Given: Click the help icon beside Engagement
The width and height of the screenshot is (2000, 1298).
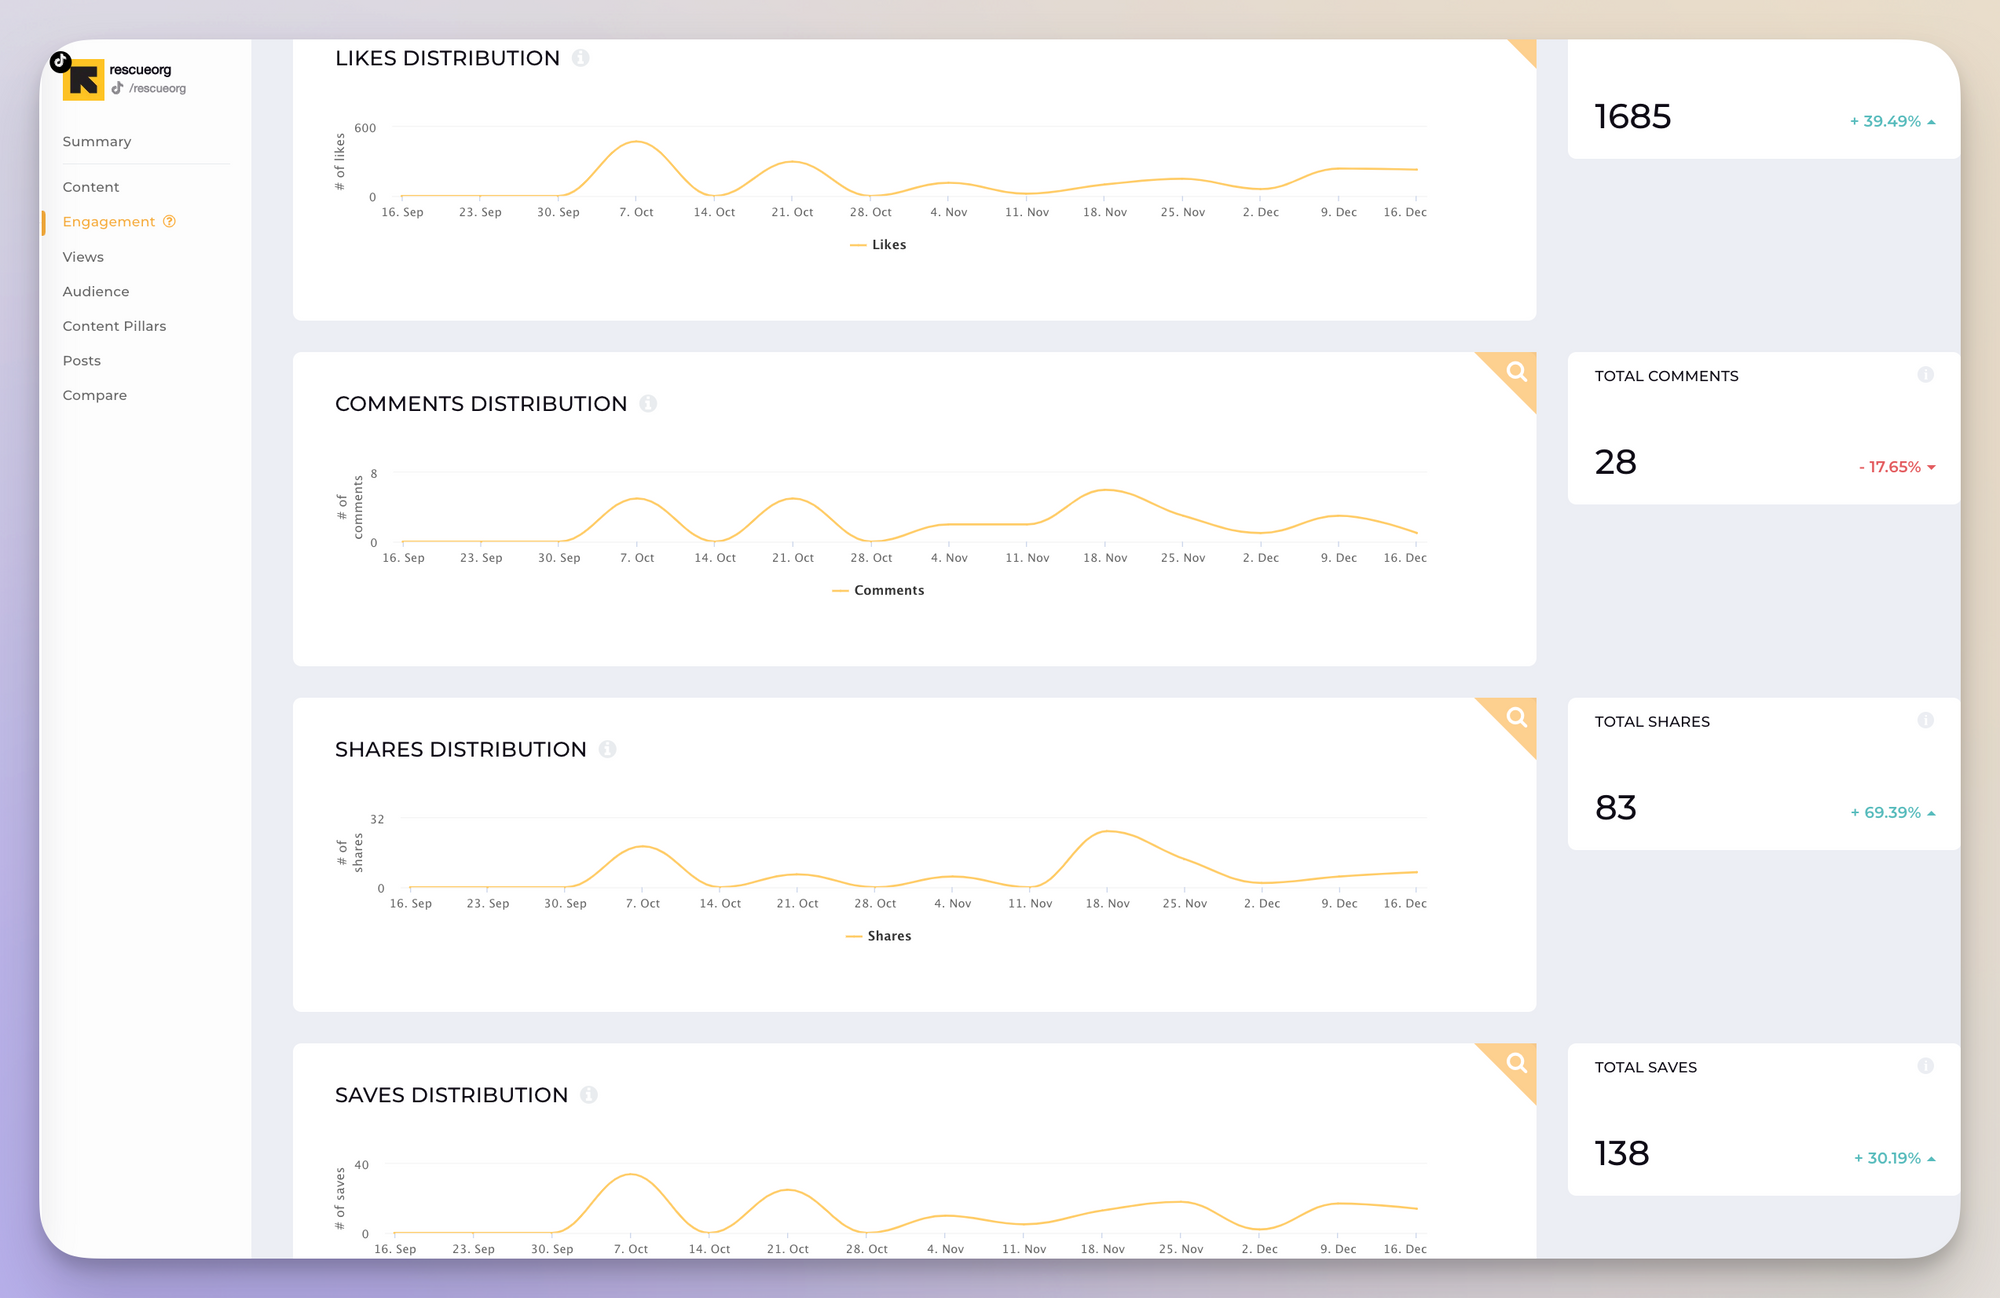Looking at the screenshot, I should click(x=169, y=222).
